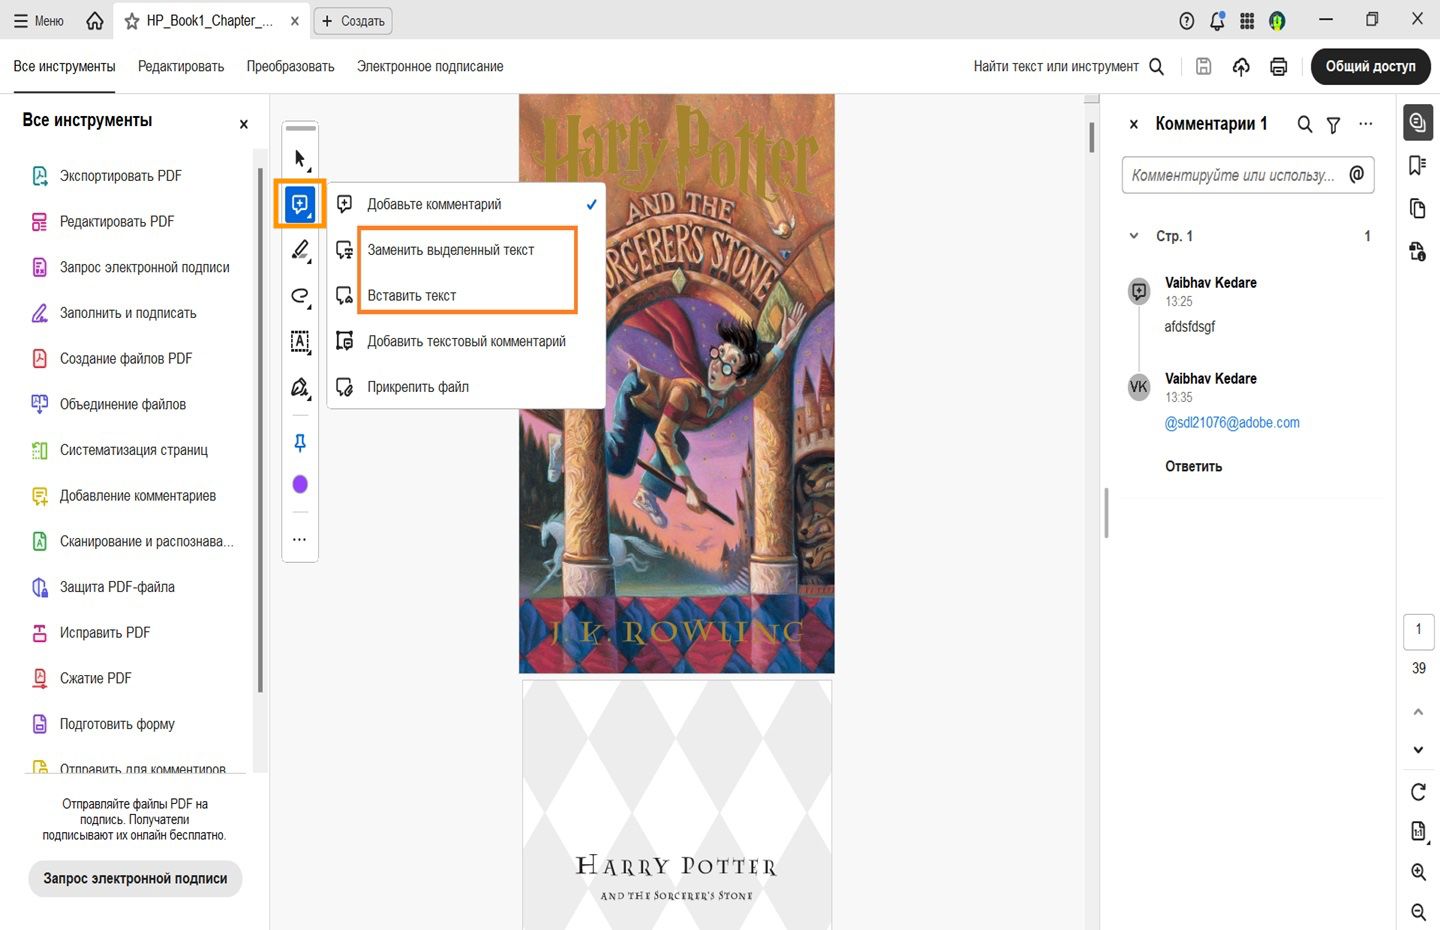Search comments with the magnifier icon
The image size is (1440, 930).
(x=1305, y=124)
